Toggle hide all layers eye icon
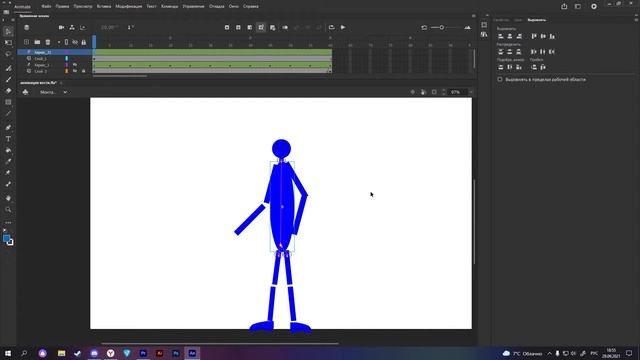This screenshot has width=640, height=360. click(x=75, y=42)
